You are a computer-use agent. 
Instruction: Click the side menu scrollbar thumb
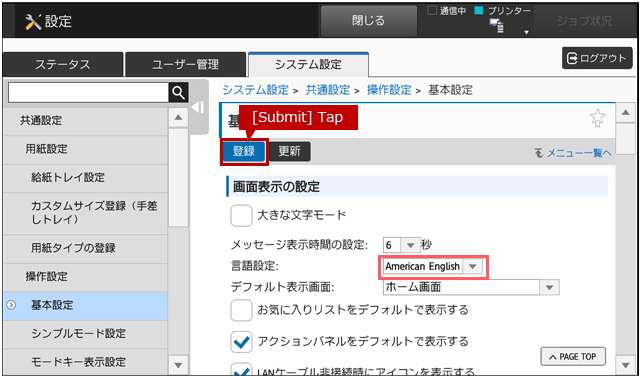(178, 178)
